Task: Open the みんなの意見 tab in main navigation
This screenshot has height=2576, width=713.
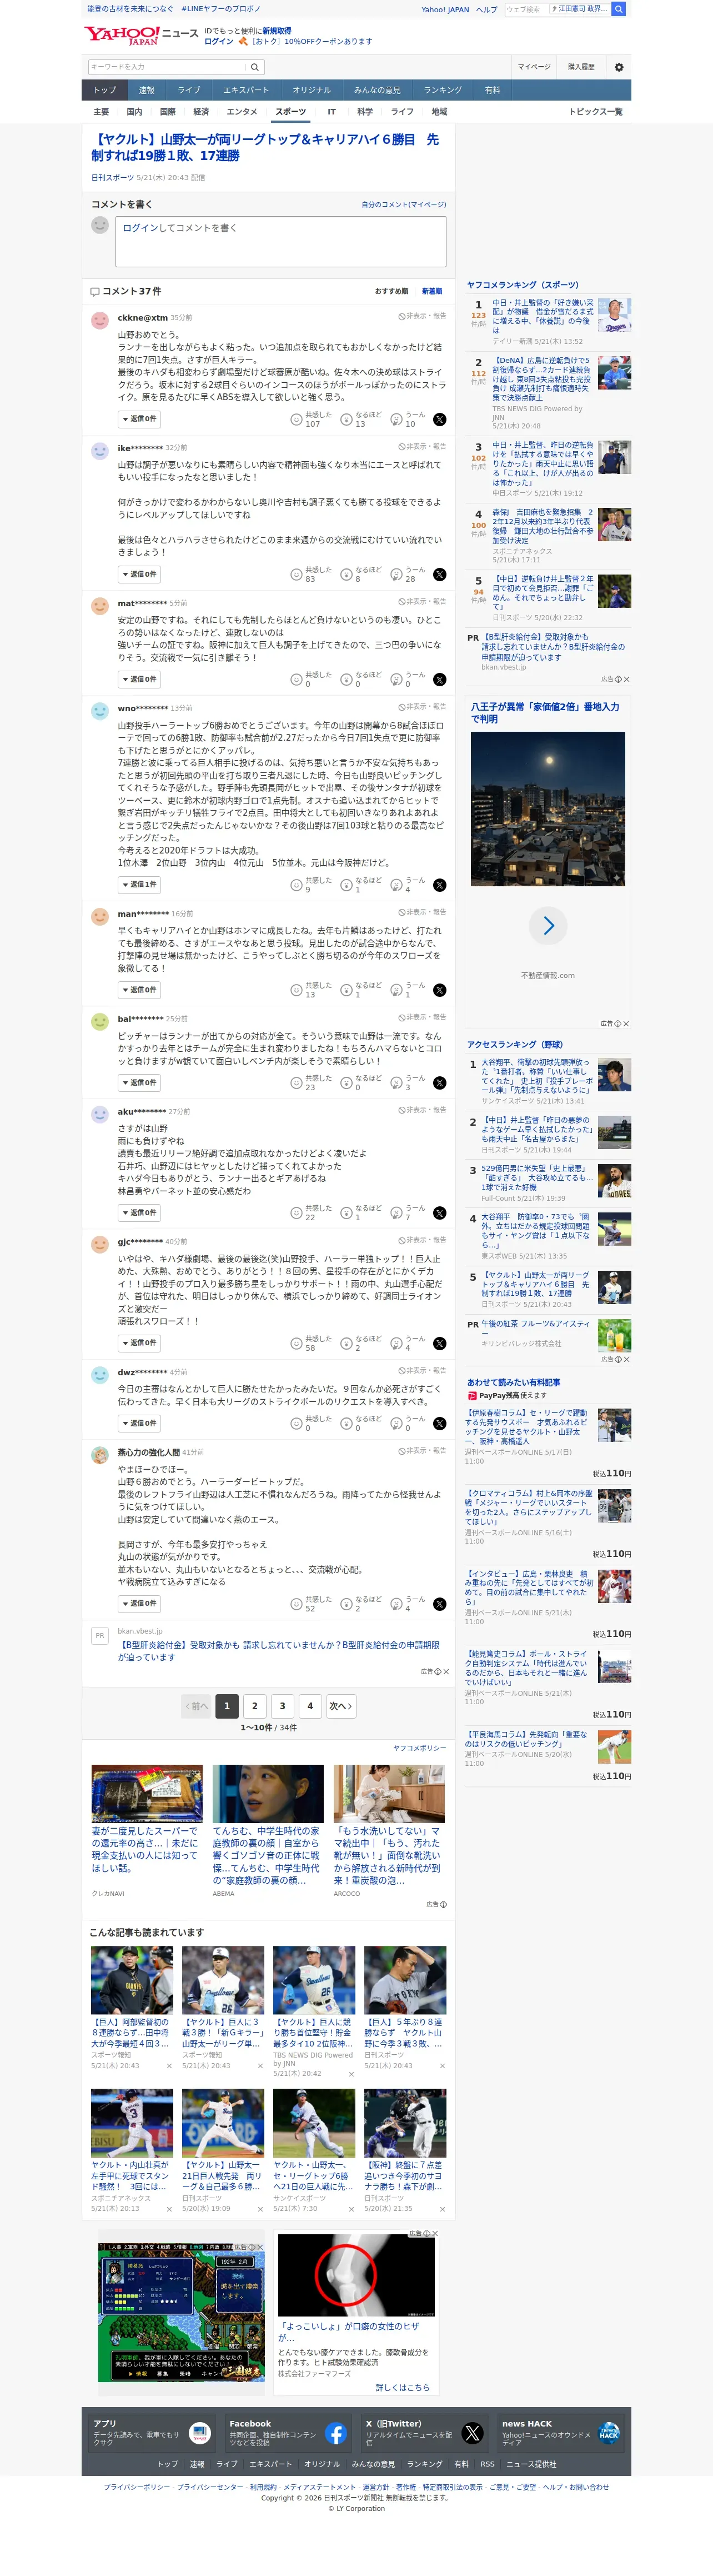Action: pos(377,90)
